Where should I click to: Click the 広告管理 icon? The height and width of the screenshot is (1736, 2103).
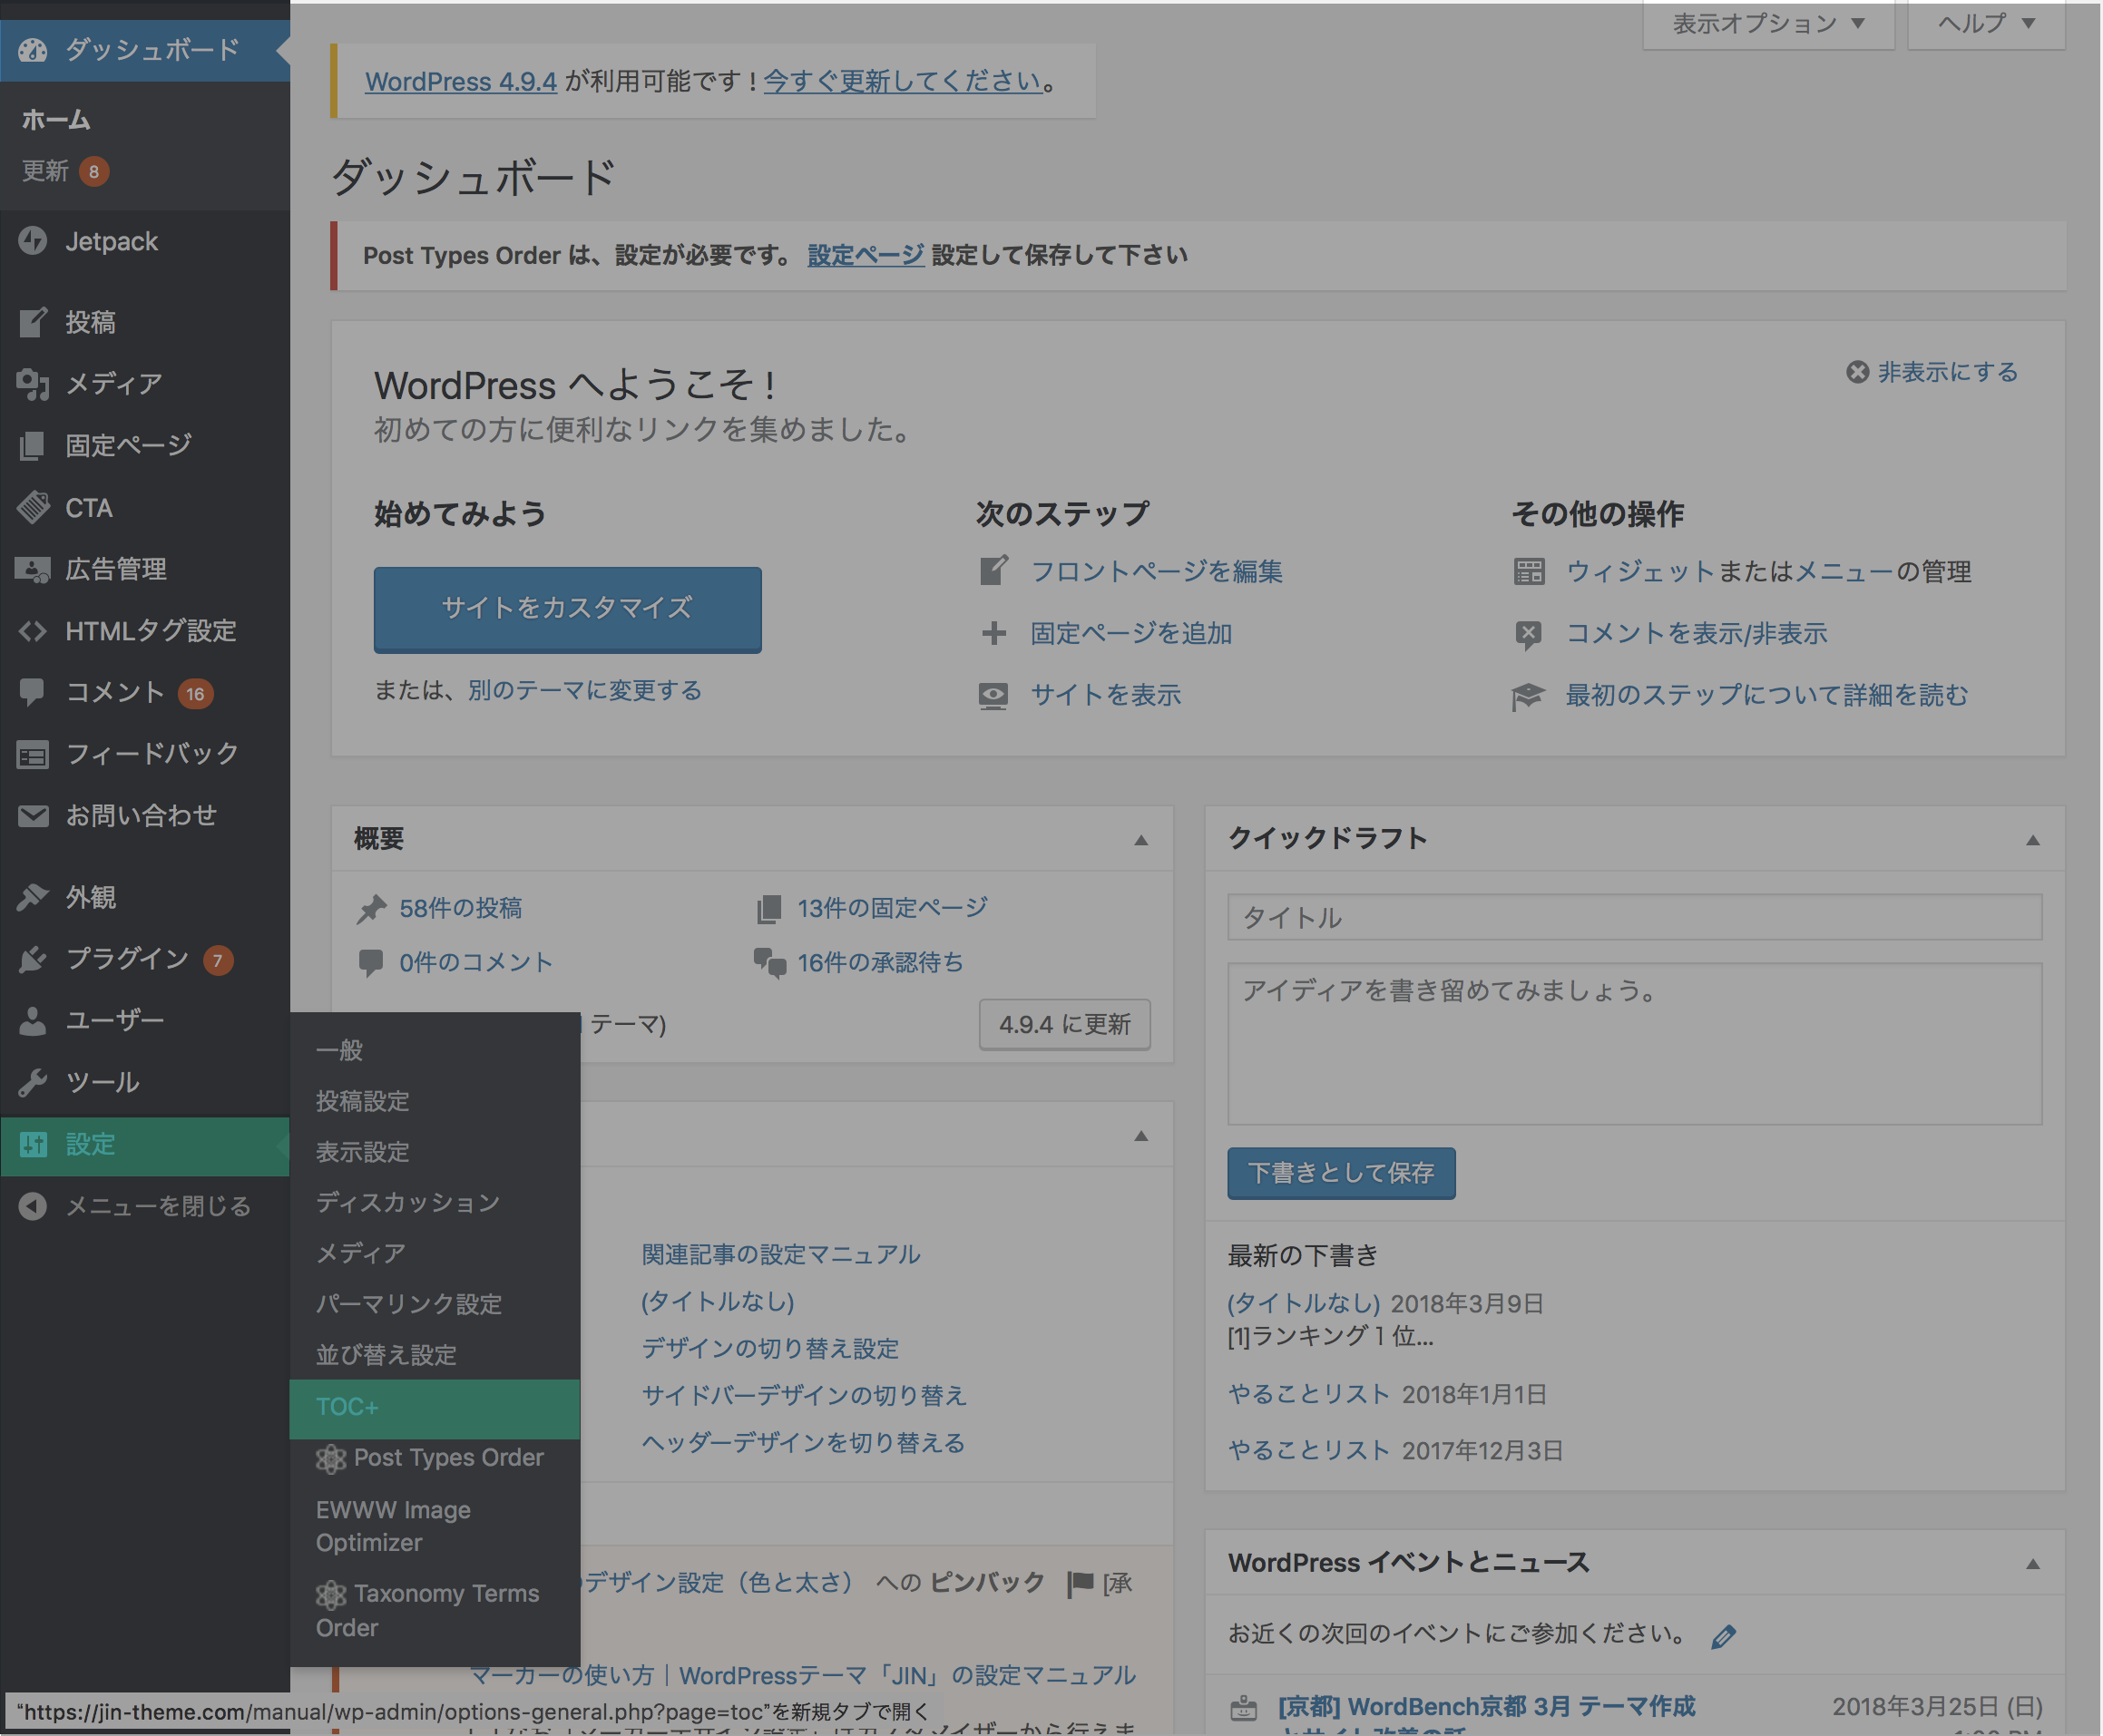point(32,570)
